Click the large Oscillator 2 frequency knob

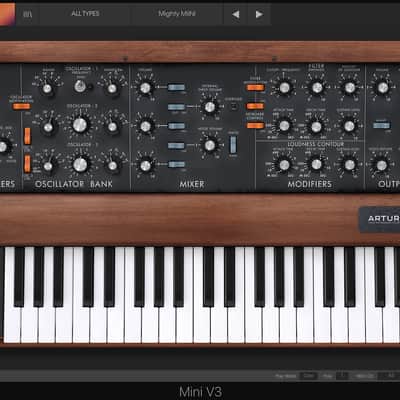[80, 125]
